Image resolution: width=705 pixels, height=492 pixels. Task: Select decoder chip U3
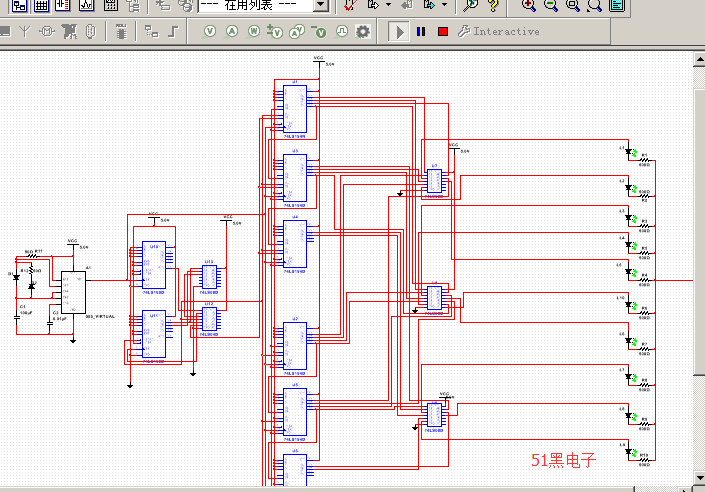click(295, 178)
